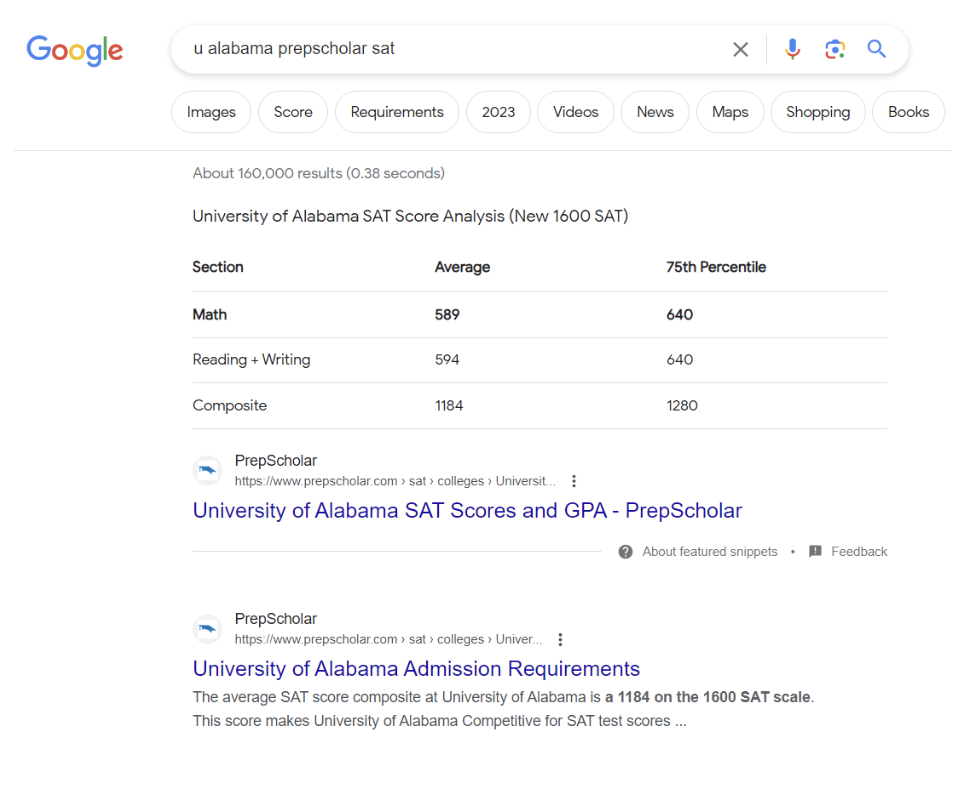Select the Images filter tab
This screenshot has width=980, height=786.
point(211,112)
